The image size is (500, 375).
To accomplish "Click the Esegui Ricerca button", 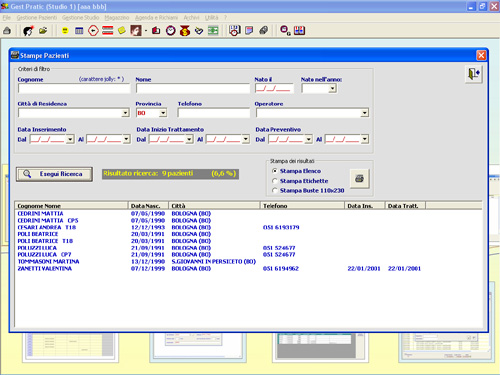I will 54,174.
